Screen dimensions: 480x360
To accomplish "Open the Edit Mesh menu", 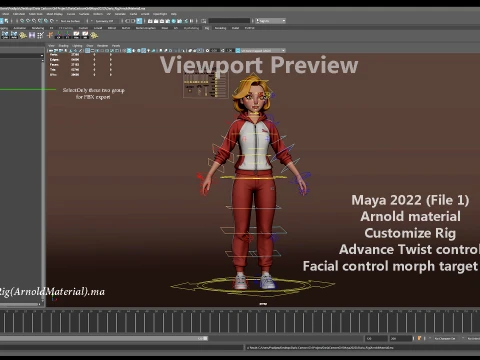I will click(19, 14).
